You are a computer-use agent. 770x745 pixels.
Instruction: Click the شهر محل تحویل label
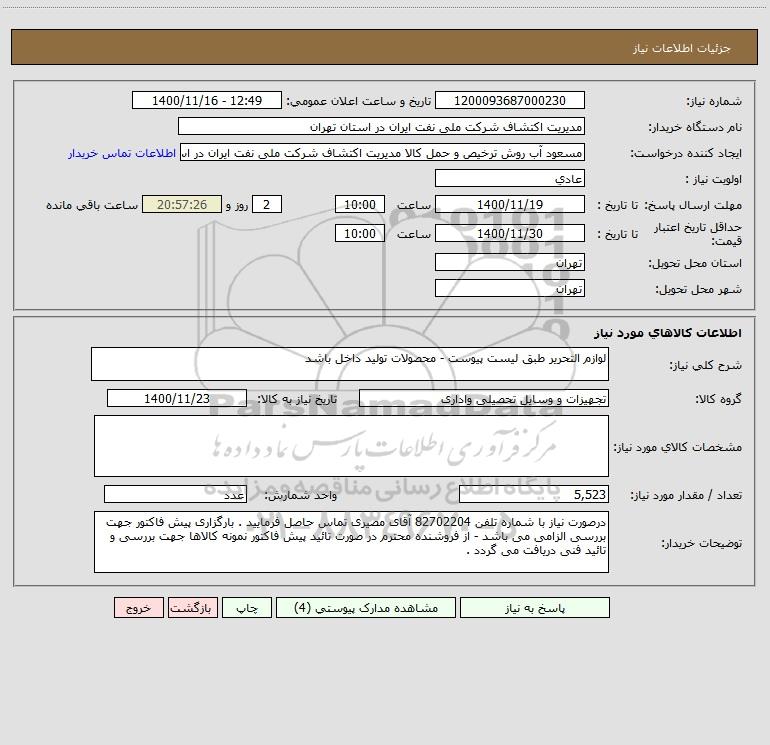698,290
